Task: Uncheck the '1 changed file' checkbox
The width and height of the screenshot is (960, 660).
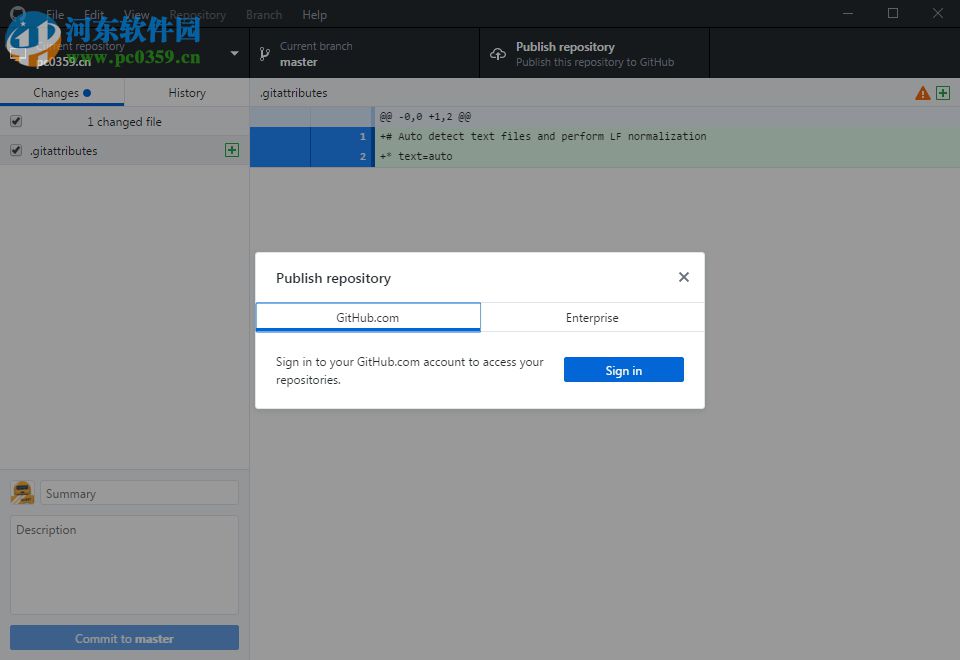Action: (14, 121)
